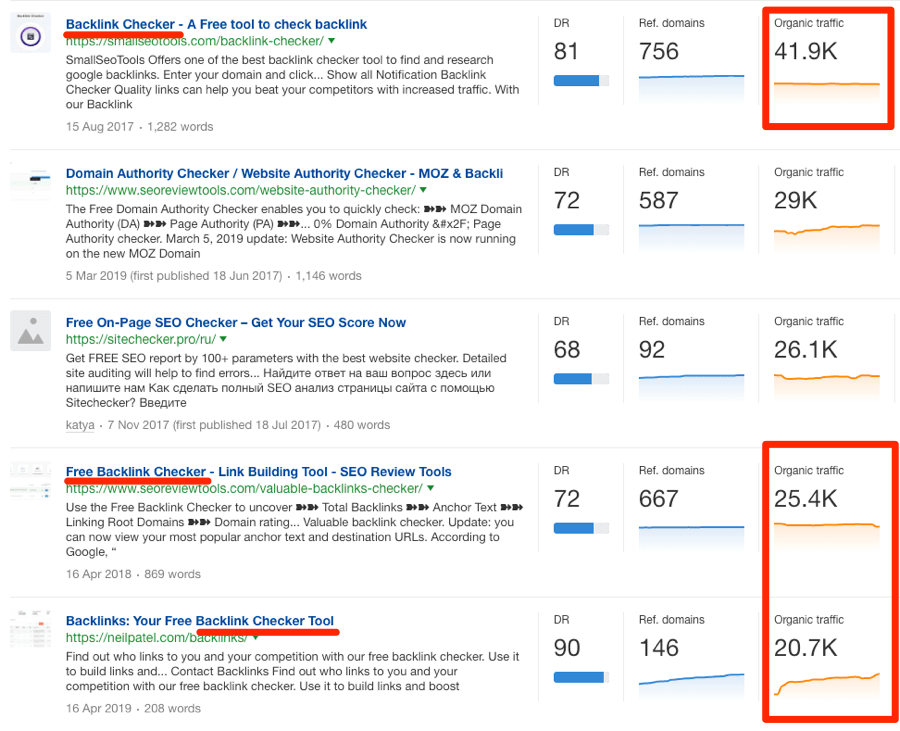The width and height of the screenshot is (900, 731).
Task: Click the text 208 words
Action: [x=172, y=709]
